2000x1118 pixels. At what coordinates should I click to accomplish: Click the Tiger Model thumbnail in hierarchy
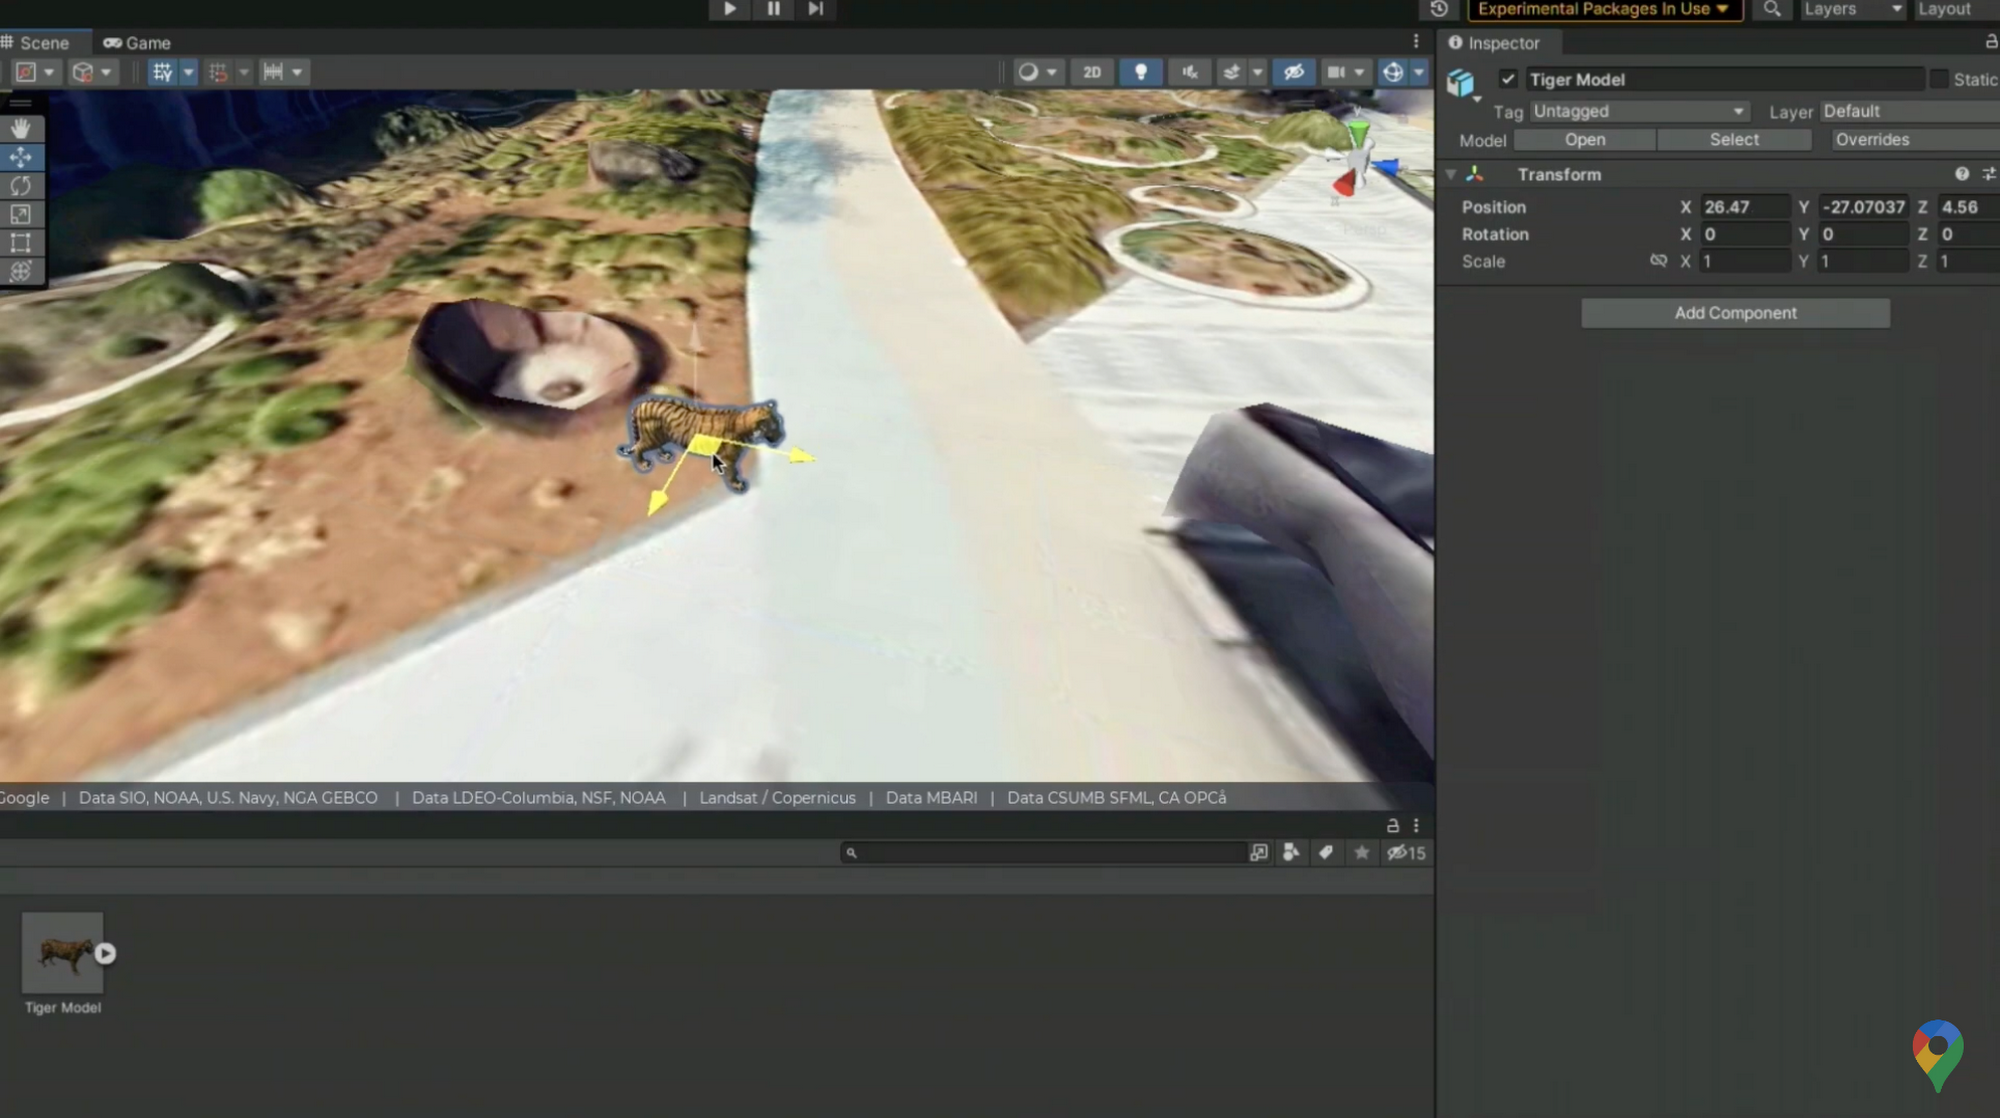63,953
